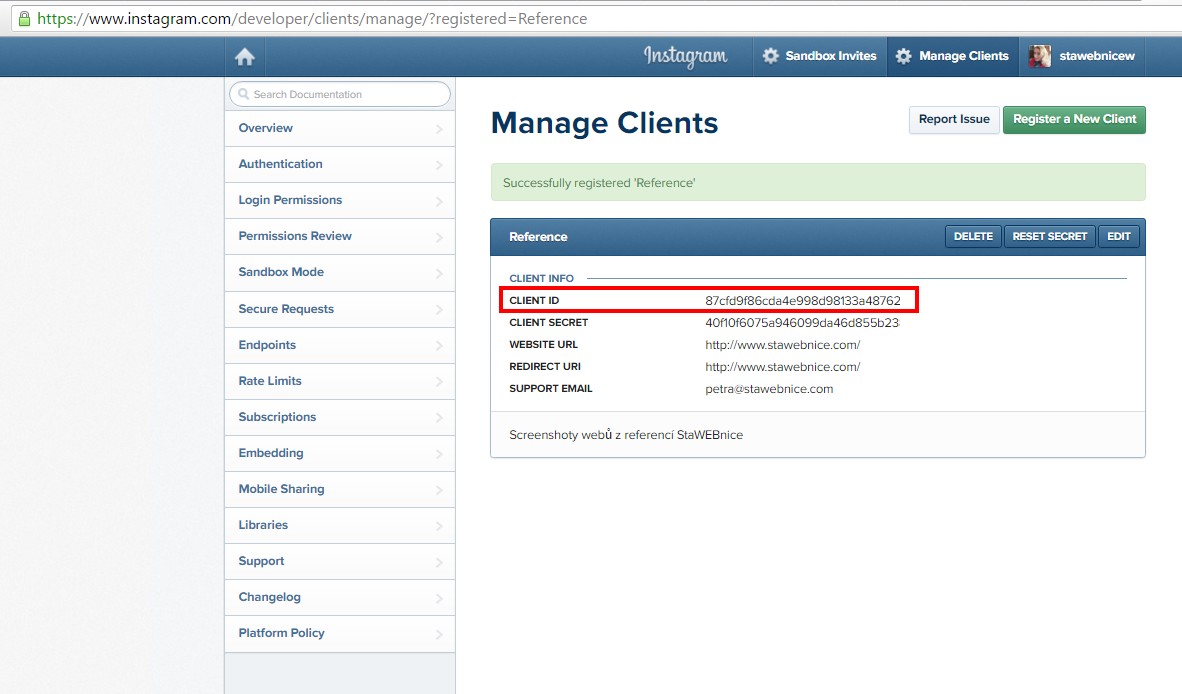This screenshot has width=1182, height=694.
Task: Expand Overview row chevron
Action: pyautogui.click(x=439, y=130)
